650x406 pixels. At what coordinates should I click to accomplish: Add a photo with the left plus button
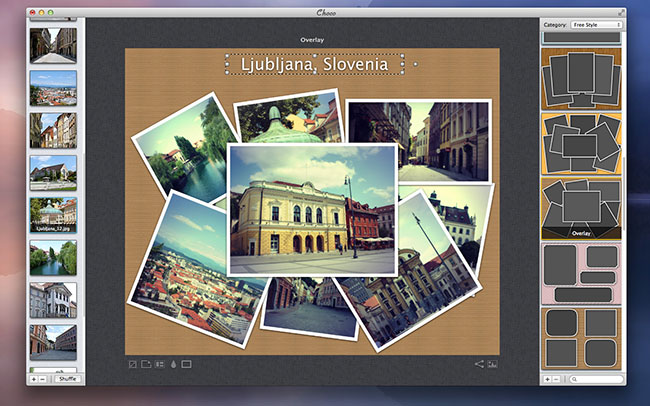[x=33, y=380]
